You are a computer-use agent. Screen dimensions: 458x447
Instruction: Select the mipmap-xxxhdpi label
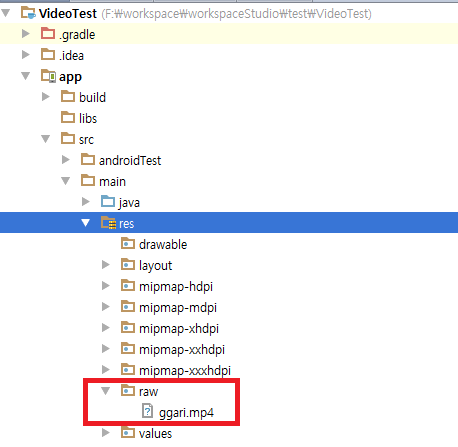[x=185, y=371]
